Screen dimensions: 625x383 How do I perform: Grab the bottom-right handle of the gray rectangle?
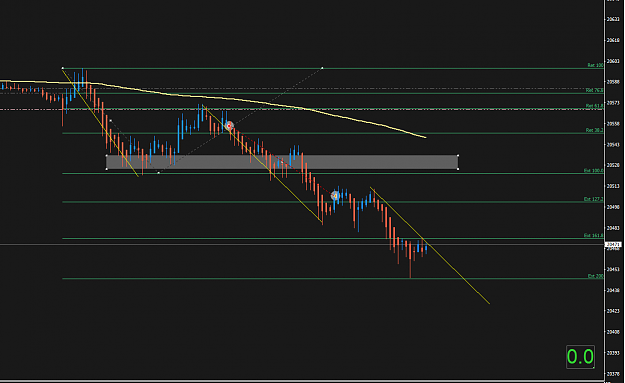coord(458,169)
